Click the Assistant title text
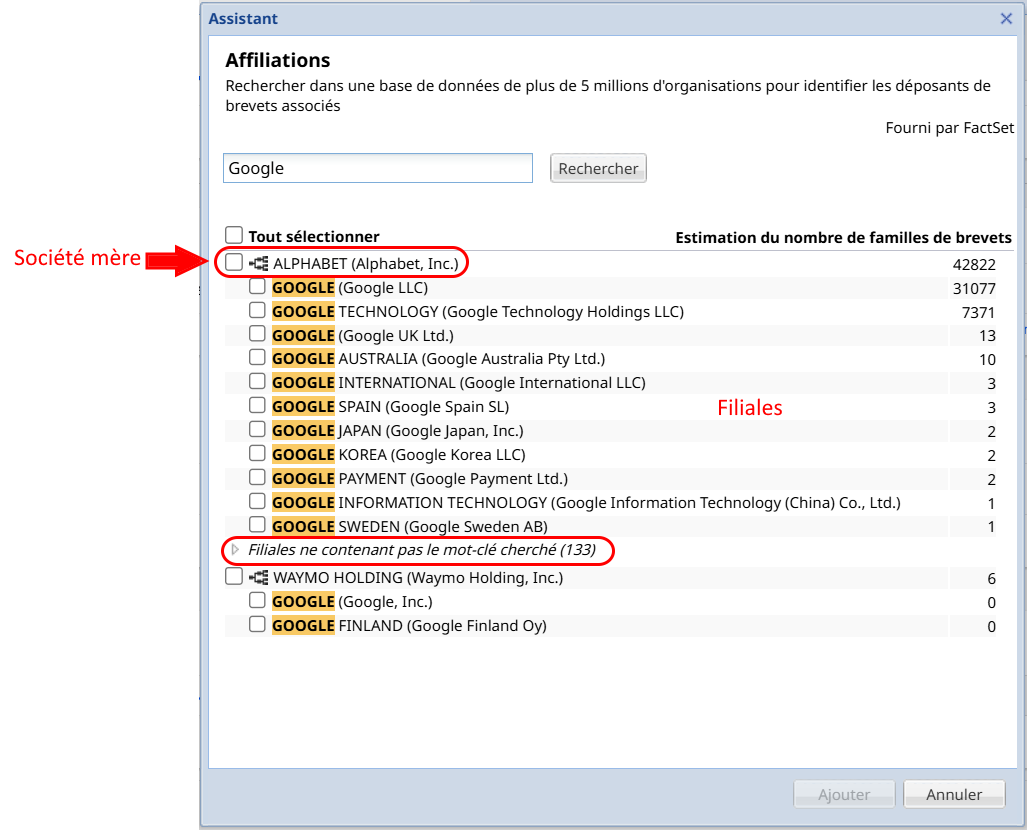1027x830 pixels. pos(243,18)
